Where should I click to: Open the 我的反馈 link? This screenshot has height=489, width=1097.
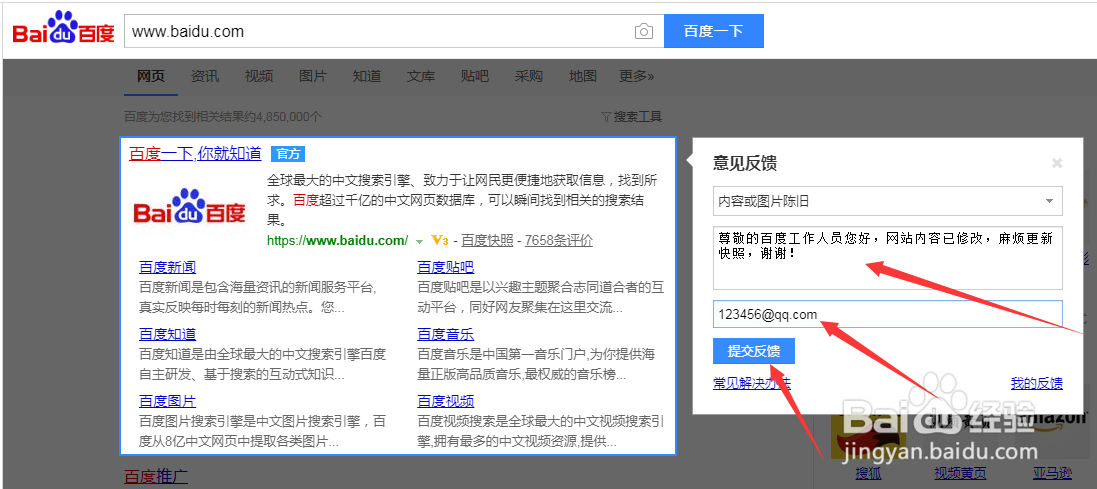[x=1037, y=383]
